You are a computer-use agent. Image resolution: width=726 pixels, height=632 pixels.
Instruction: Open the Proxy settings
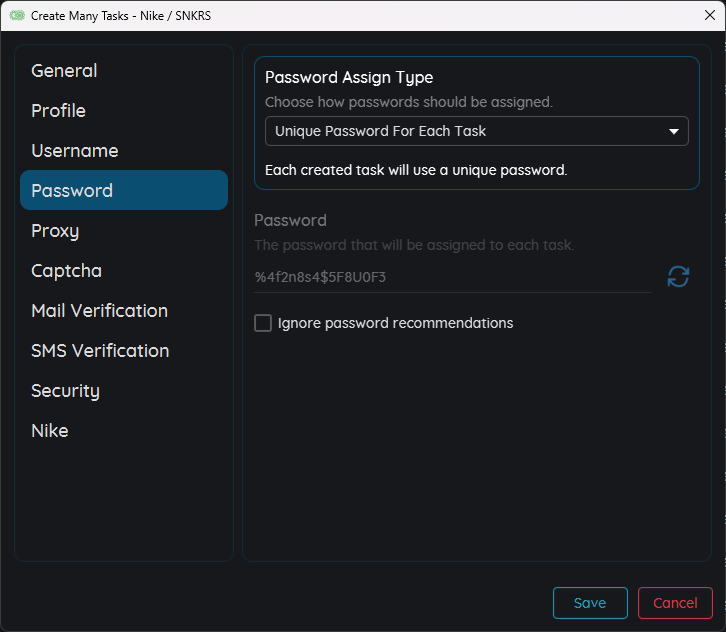pos(55,231)
